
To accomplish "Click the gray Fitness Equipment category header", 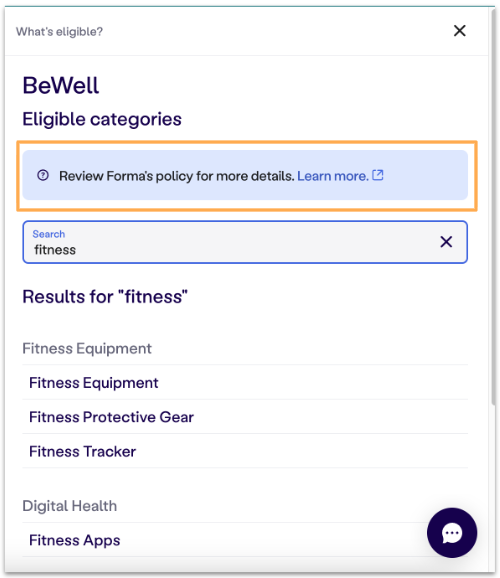I will [87, 348].
